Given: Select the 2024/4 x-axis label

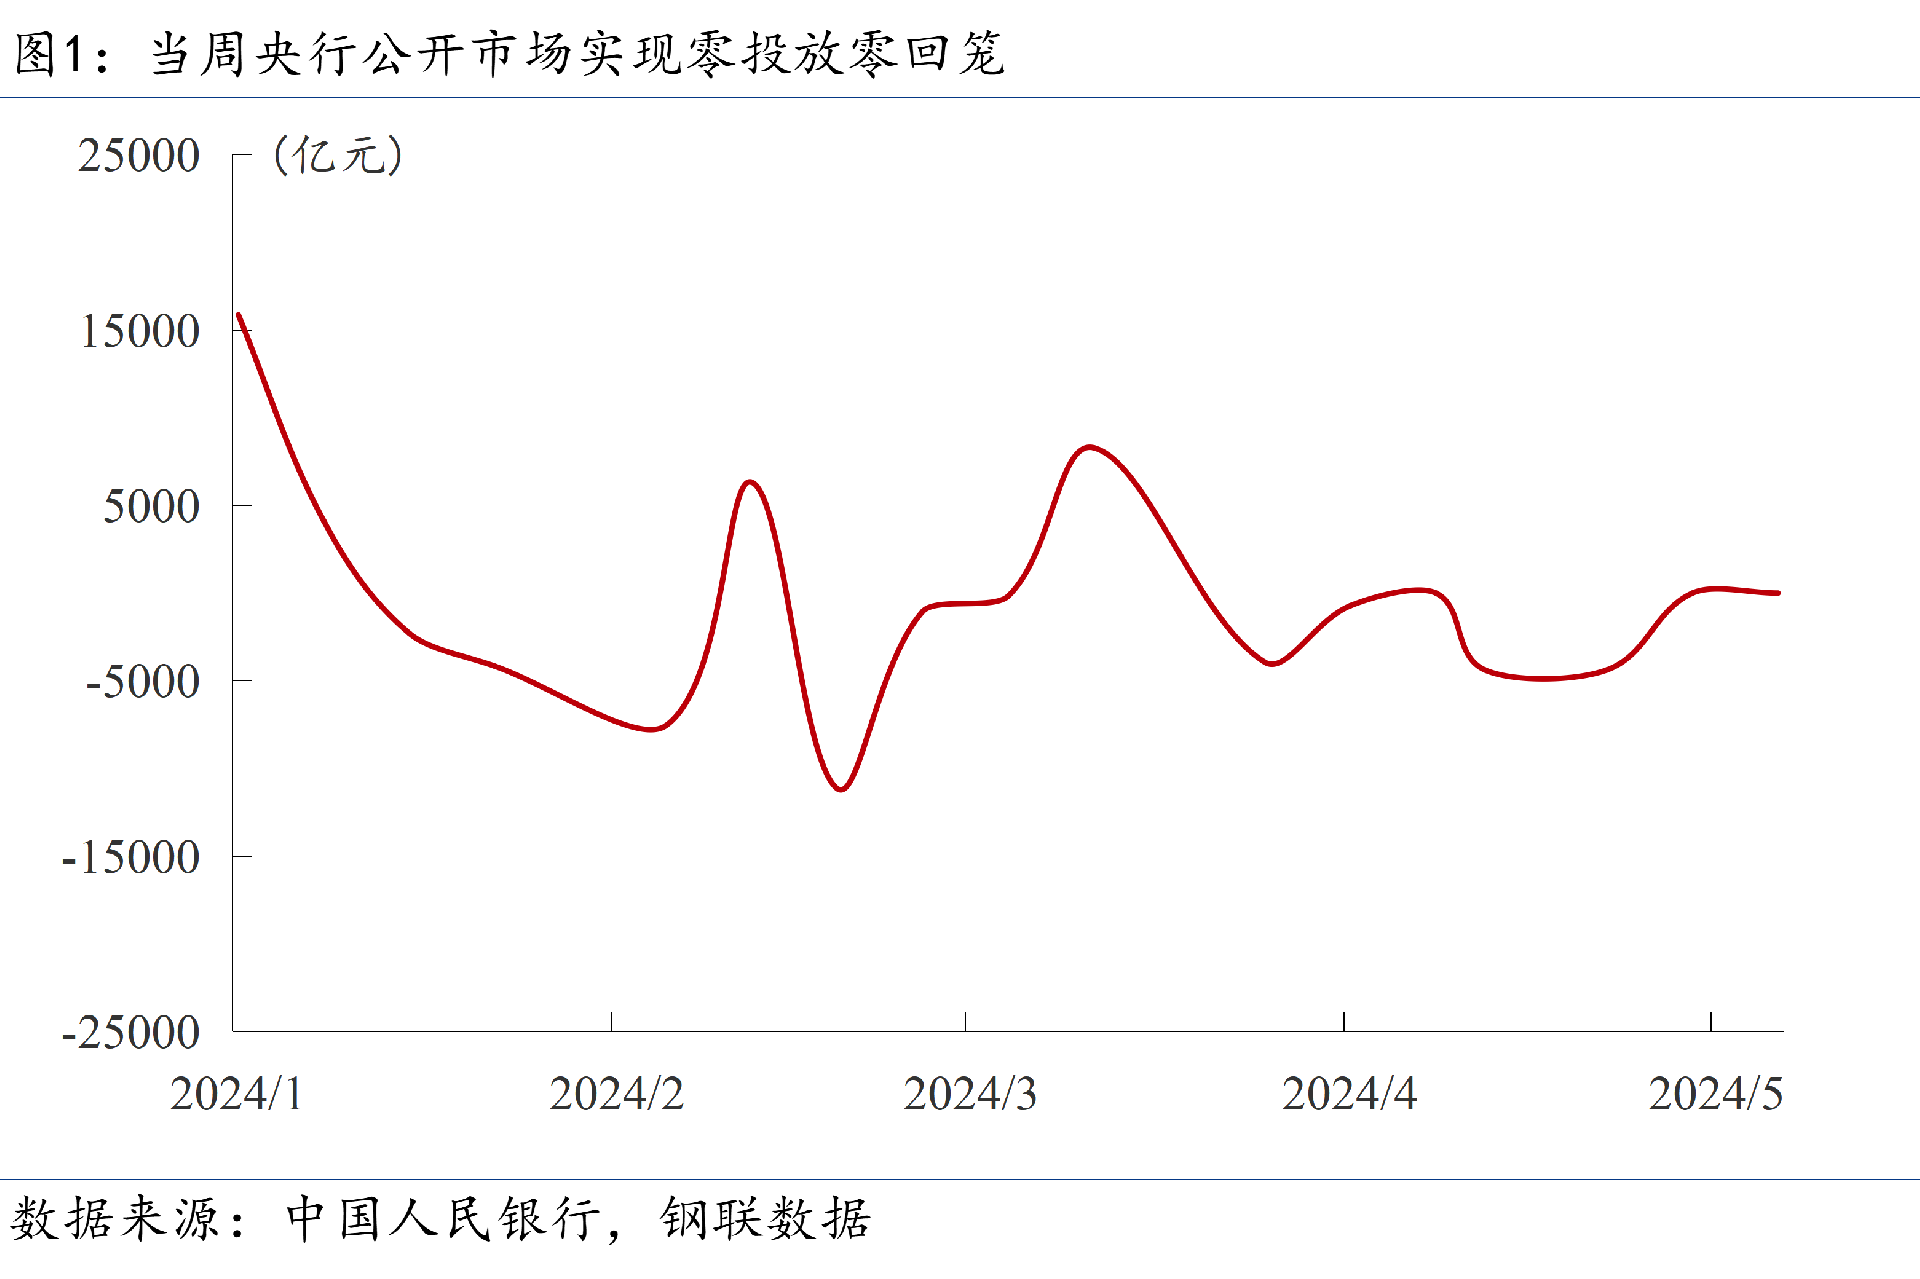Looking at the screenshot, I should [x=1349, y=1094].
